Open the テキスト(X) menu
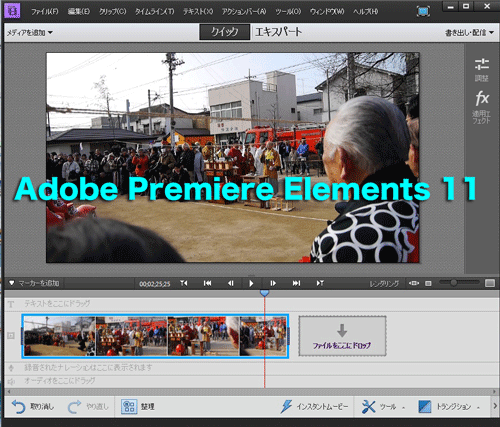This screenshot has width=500, height=427. coord(198,12)
